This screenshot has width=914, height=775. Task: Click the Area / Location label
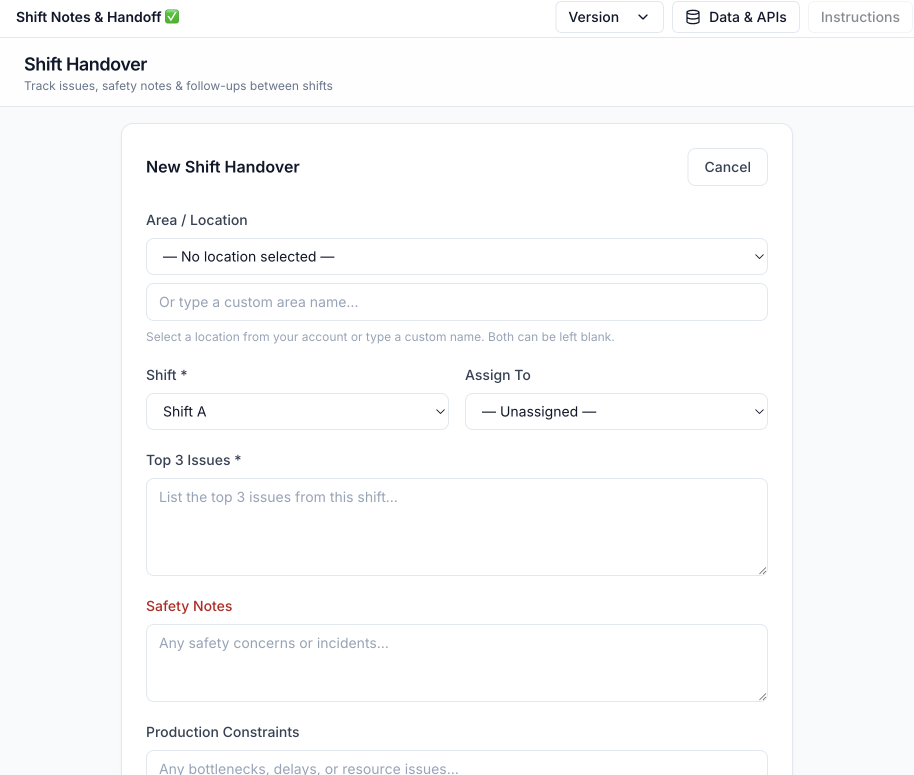pyautogui.click(x=196, y=220)
